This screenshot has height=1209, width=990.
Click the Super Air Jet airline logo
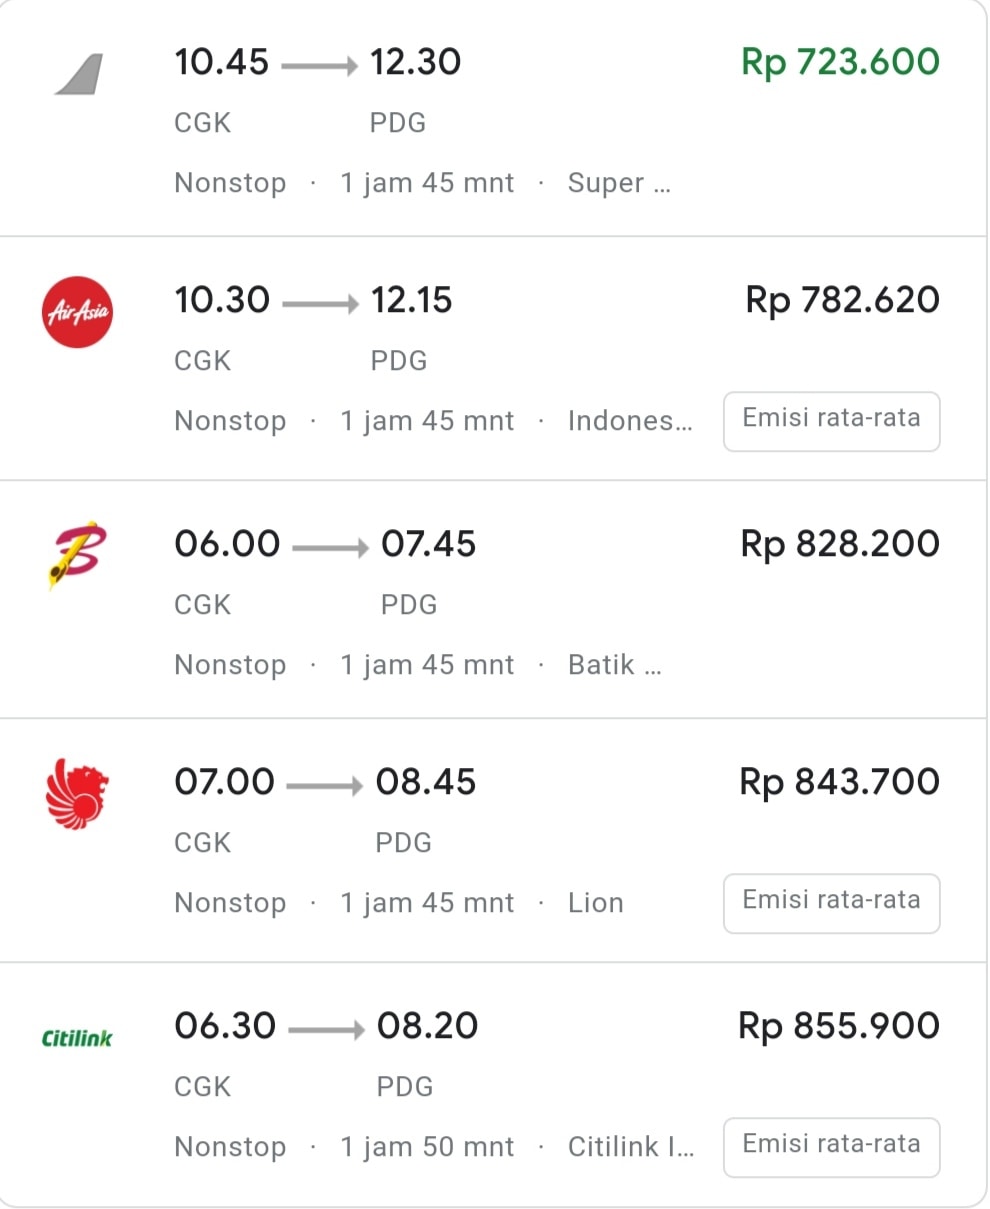coord(79,75)
